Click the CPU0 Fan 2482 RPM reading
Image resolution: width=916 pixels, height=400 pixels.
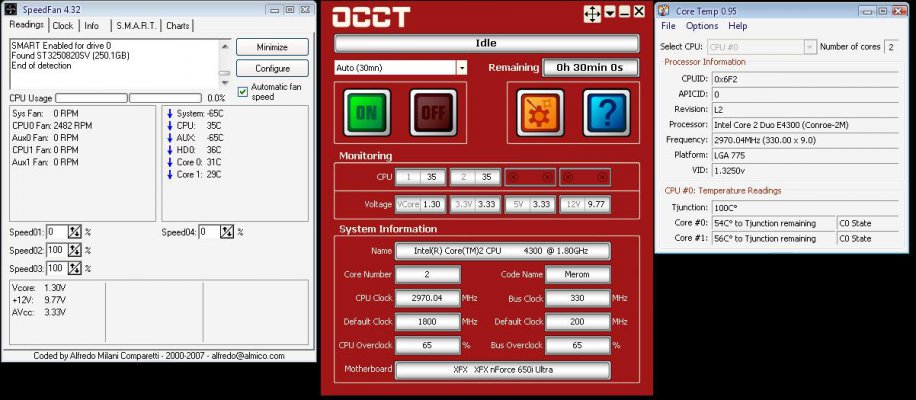[x=51, y=126]
